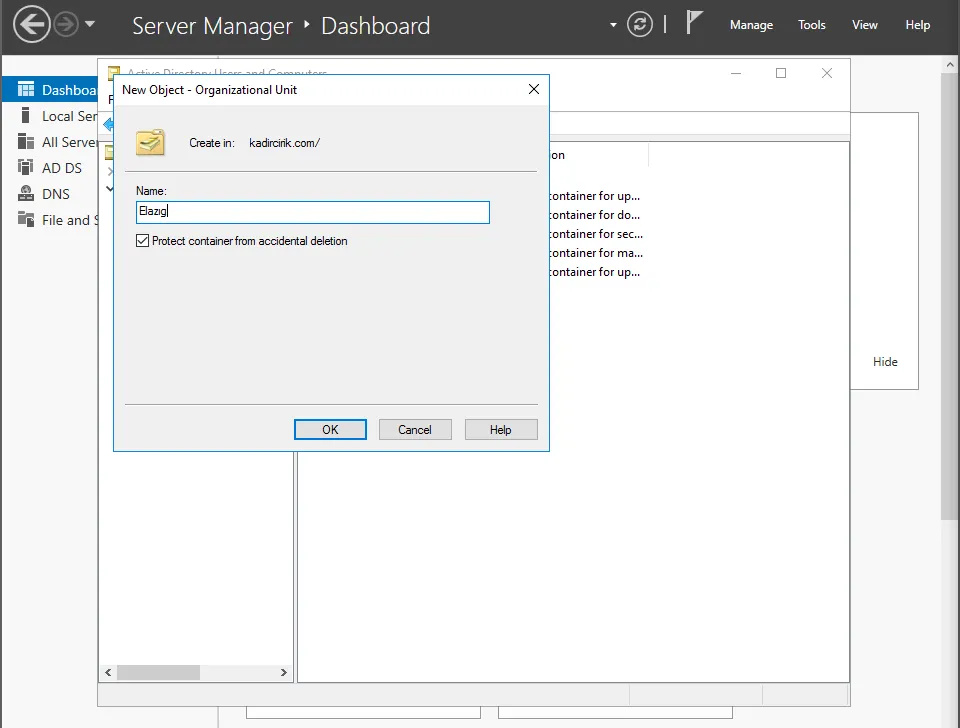This screenshot has width=960, height=728.
Task: Click the right horizontal scrollbar arrow
Action: tap(283, 672)
